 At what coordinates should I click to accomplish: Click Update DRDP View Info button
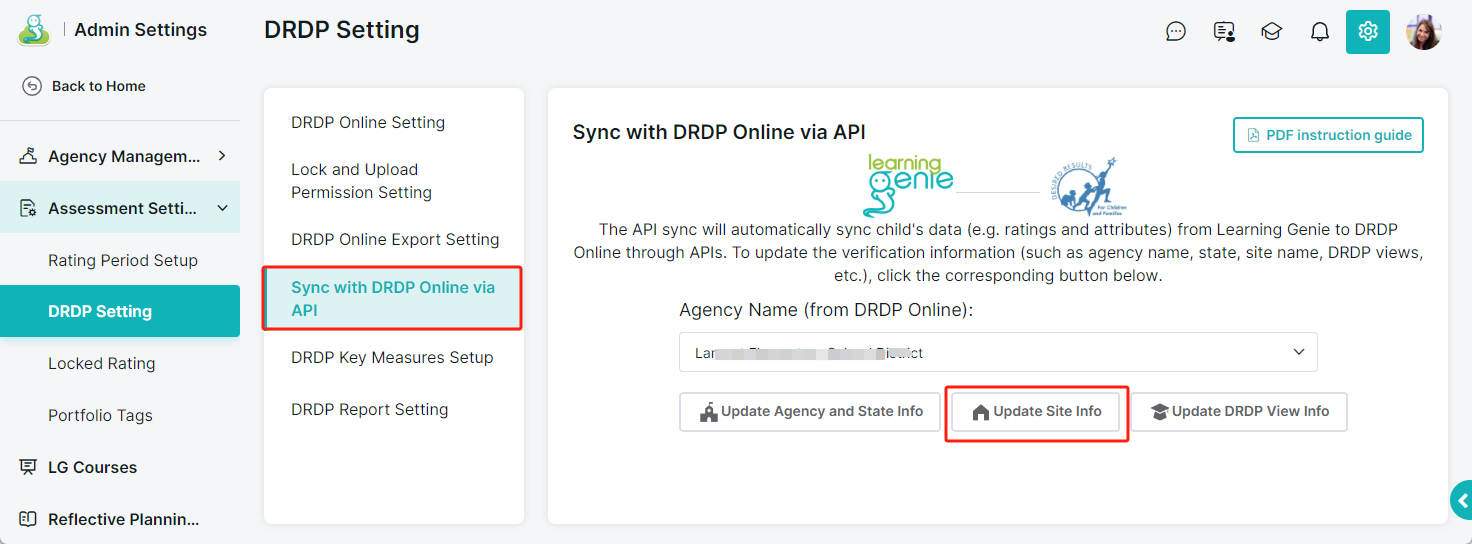[x=1239, y=411]
